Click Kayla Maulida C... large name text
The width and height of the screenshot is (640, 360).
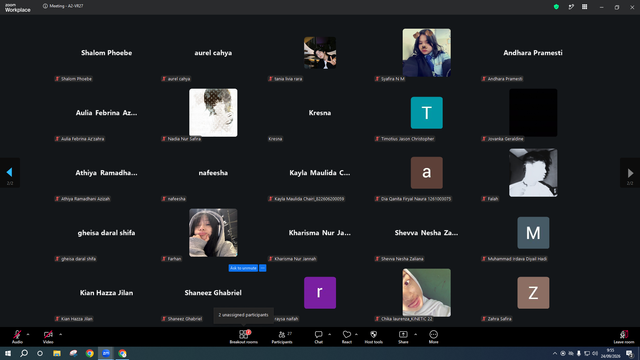320,173
